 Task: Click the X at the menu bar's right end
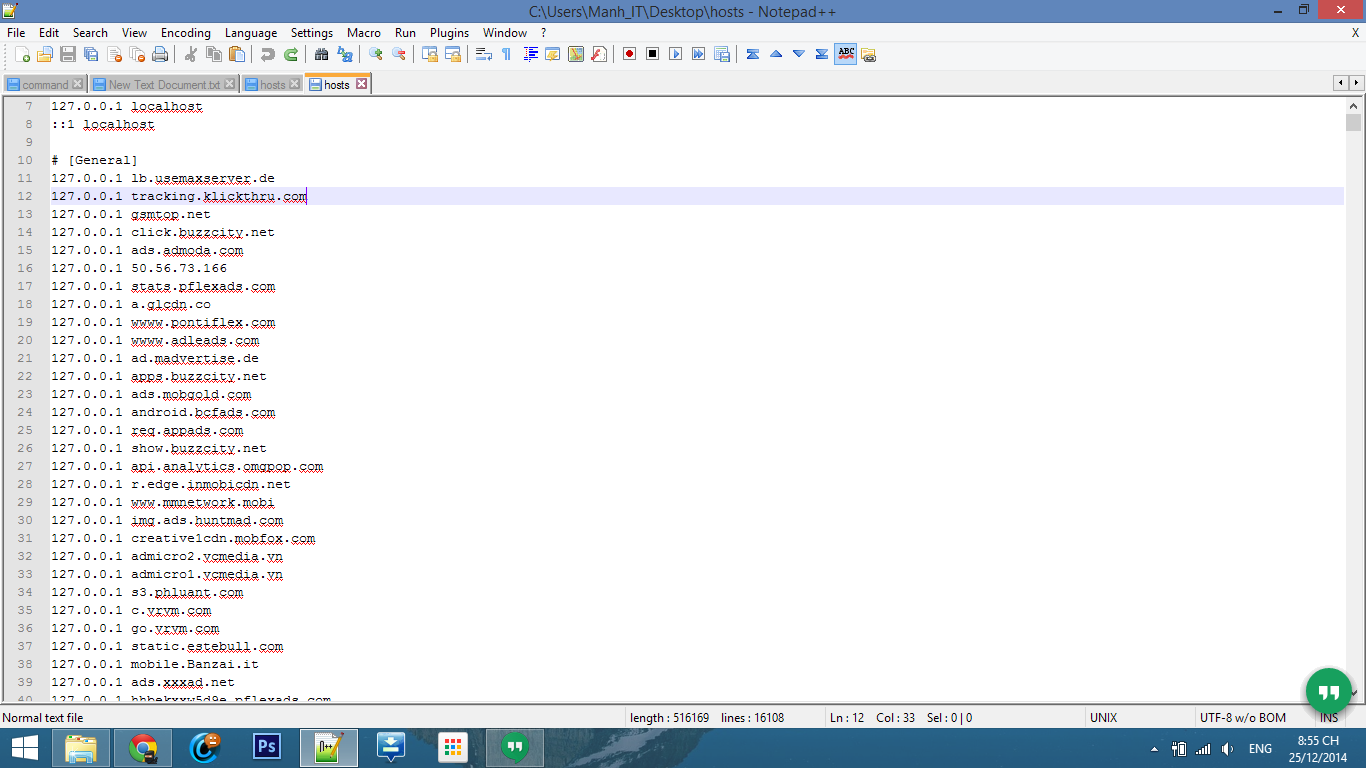[x=1355, y=33]
